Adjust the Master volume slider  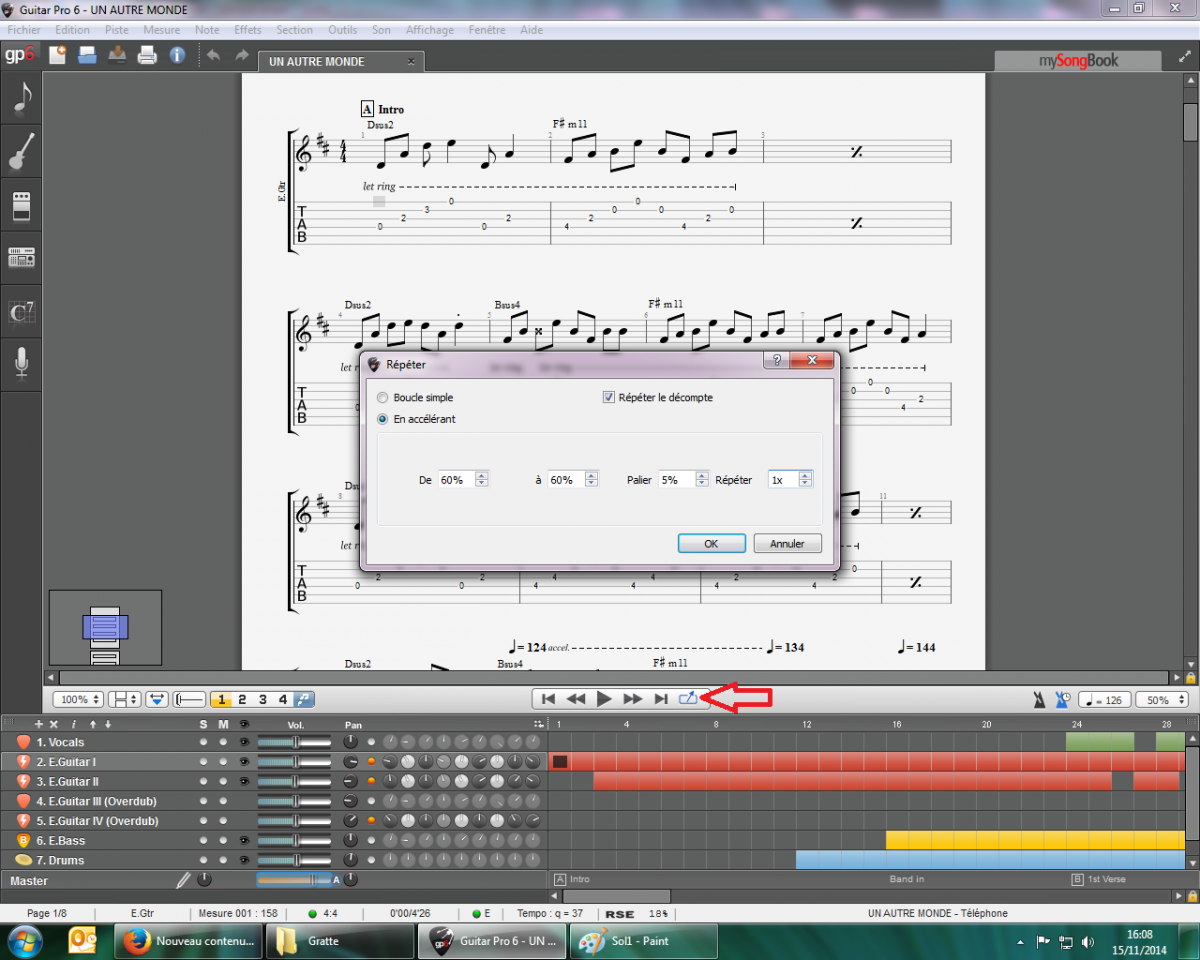coord(294,880)
